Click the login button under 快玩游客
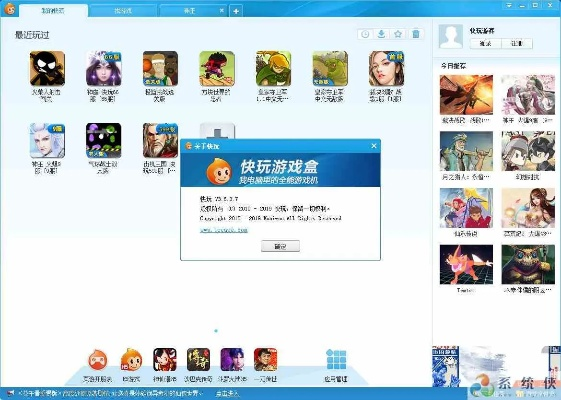Image resolution: width=561 pixels, height=400 pixels. point(485,44)
